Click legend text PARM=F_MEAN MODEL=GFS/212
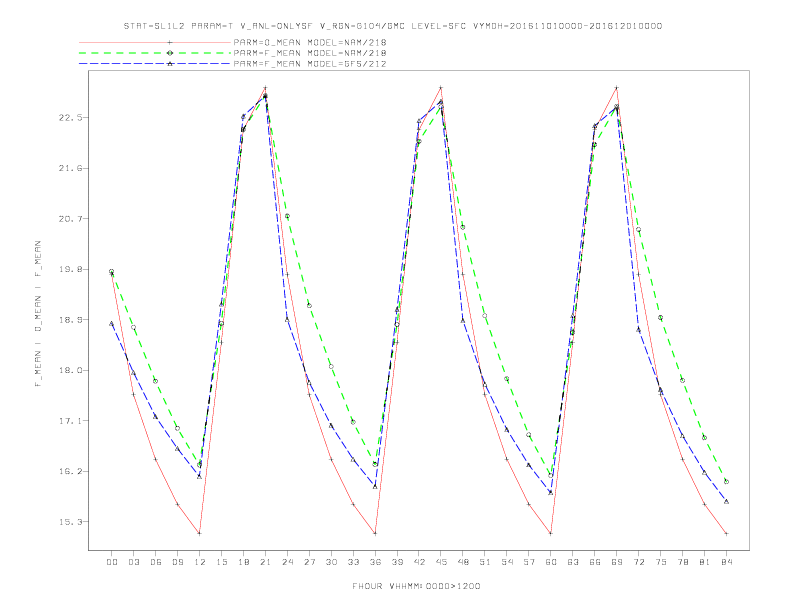The width and height of the screenshot is (792, 612). (310, 64)
